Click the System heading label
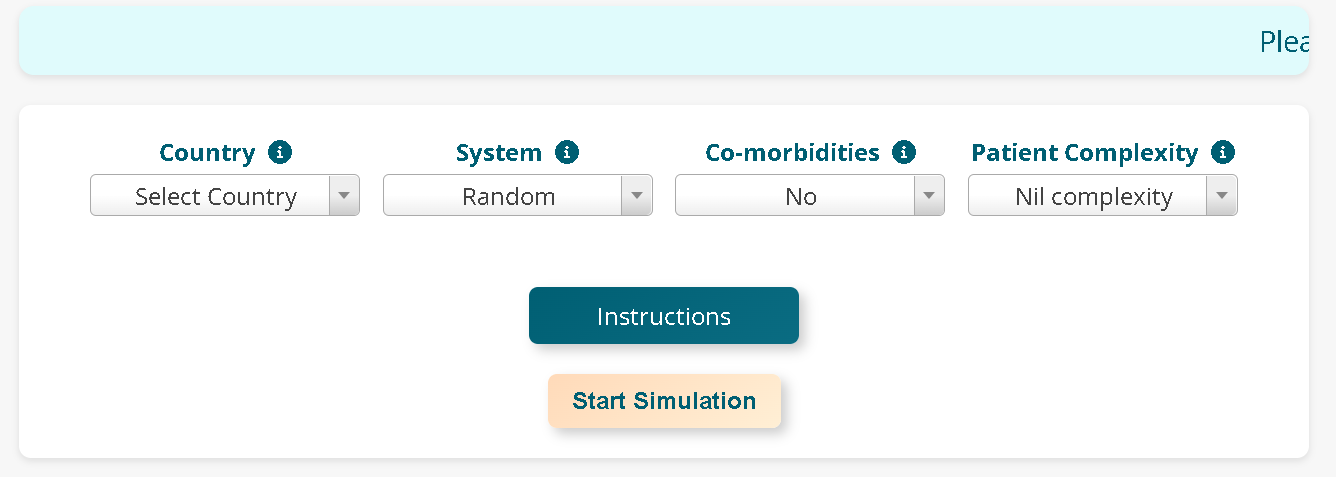 pos(499,153)
